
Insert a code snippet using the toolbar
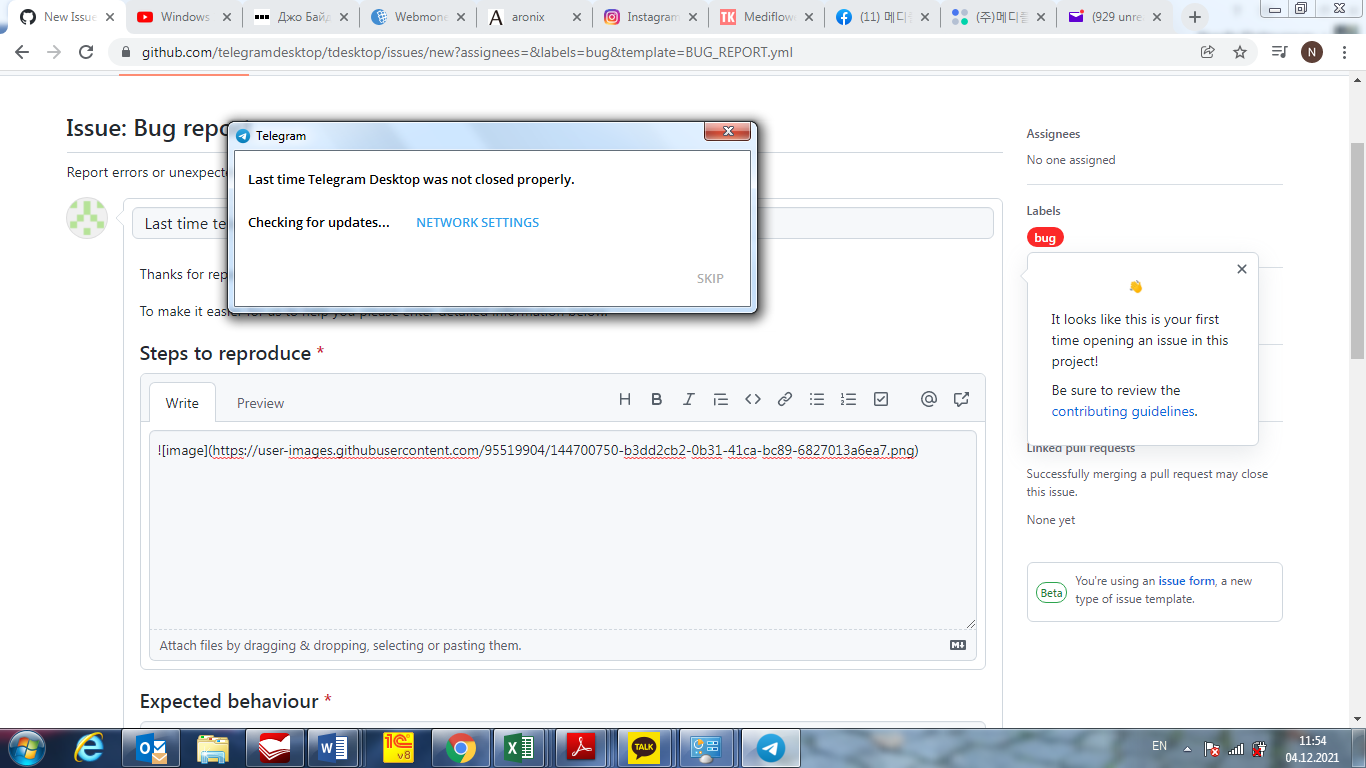coord(753,398)
